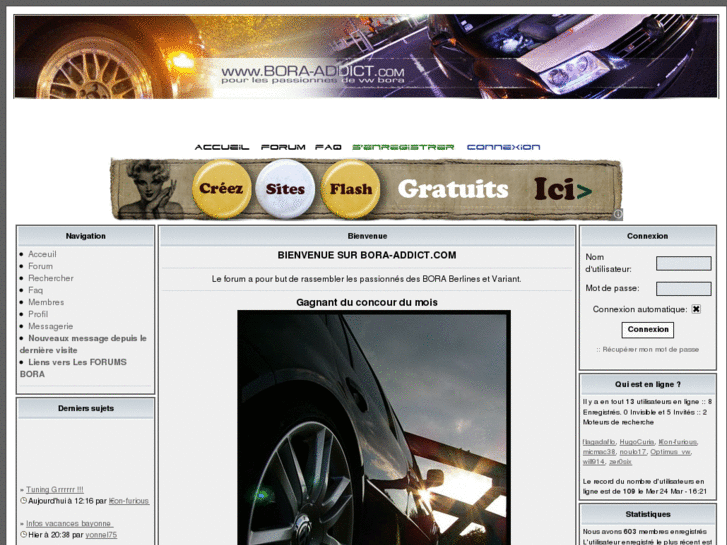Open HugoCuris profile in online list

pos(637,442)
